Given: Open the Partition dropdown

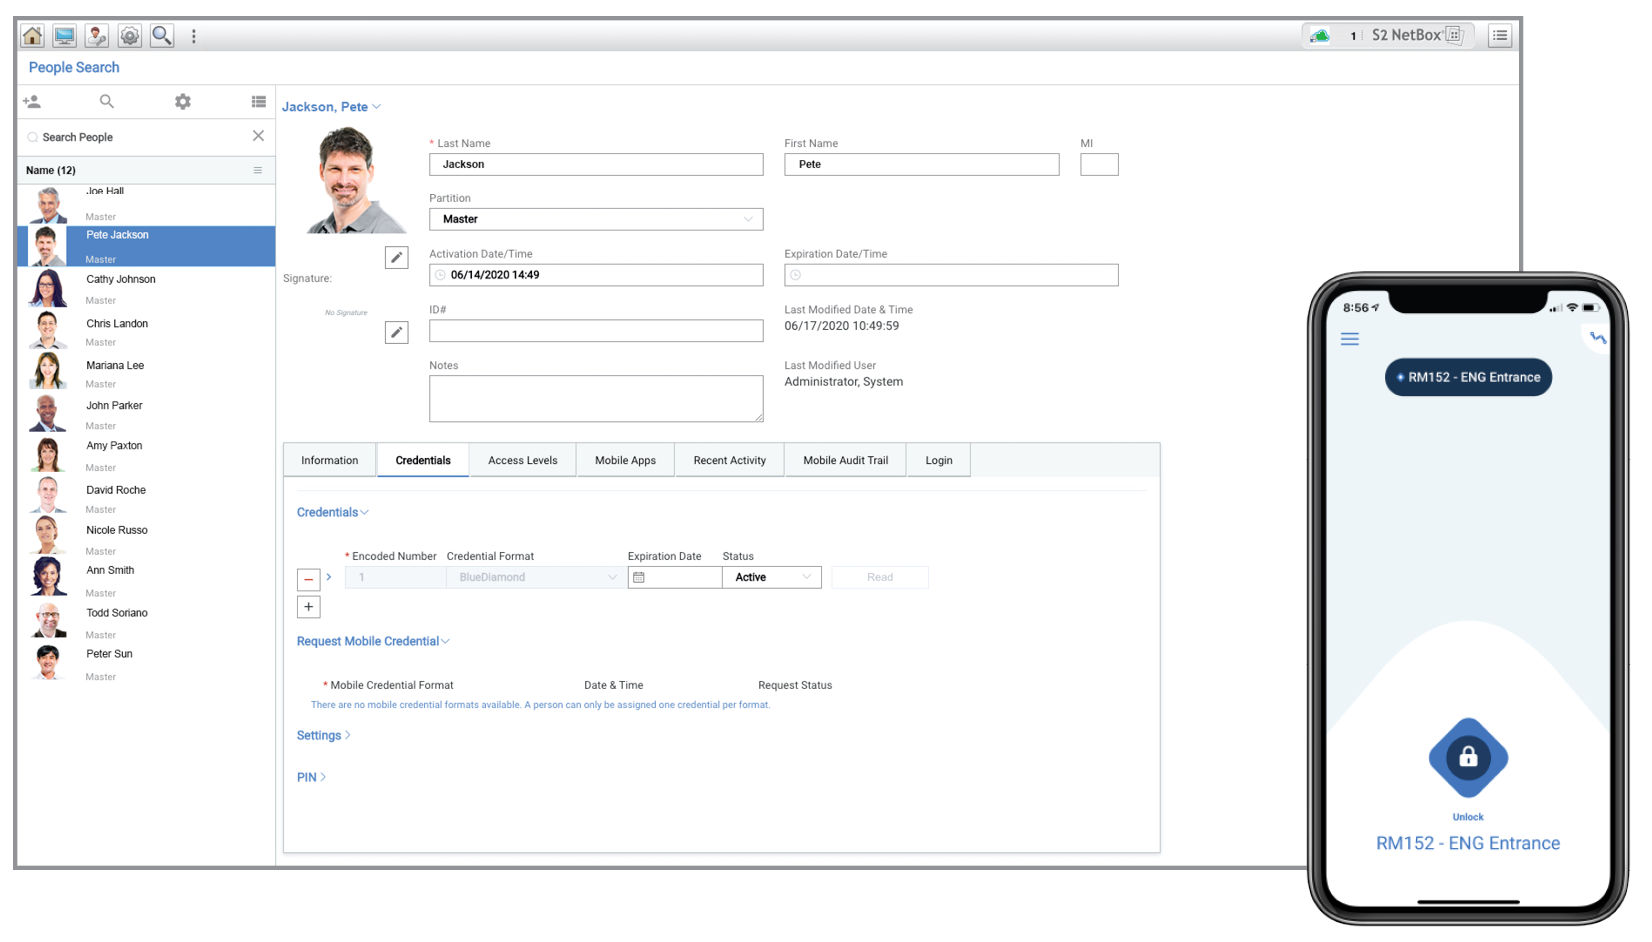Looking at the screenshot, I should 596,219.
